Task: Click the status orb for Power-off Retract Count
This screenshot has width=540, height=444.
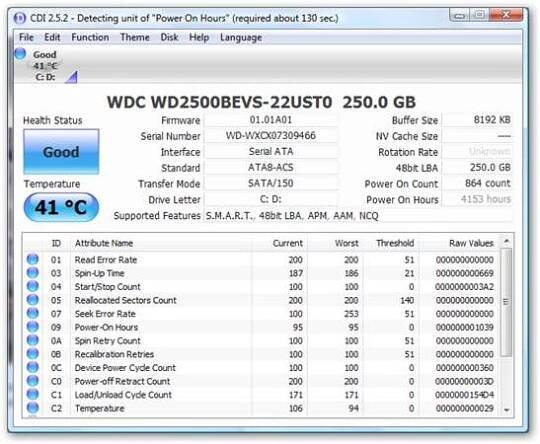Action: [32, 380]
